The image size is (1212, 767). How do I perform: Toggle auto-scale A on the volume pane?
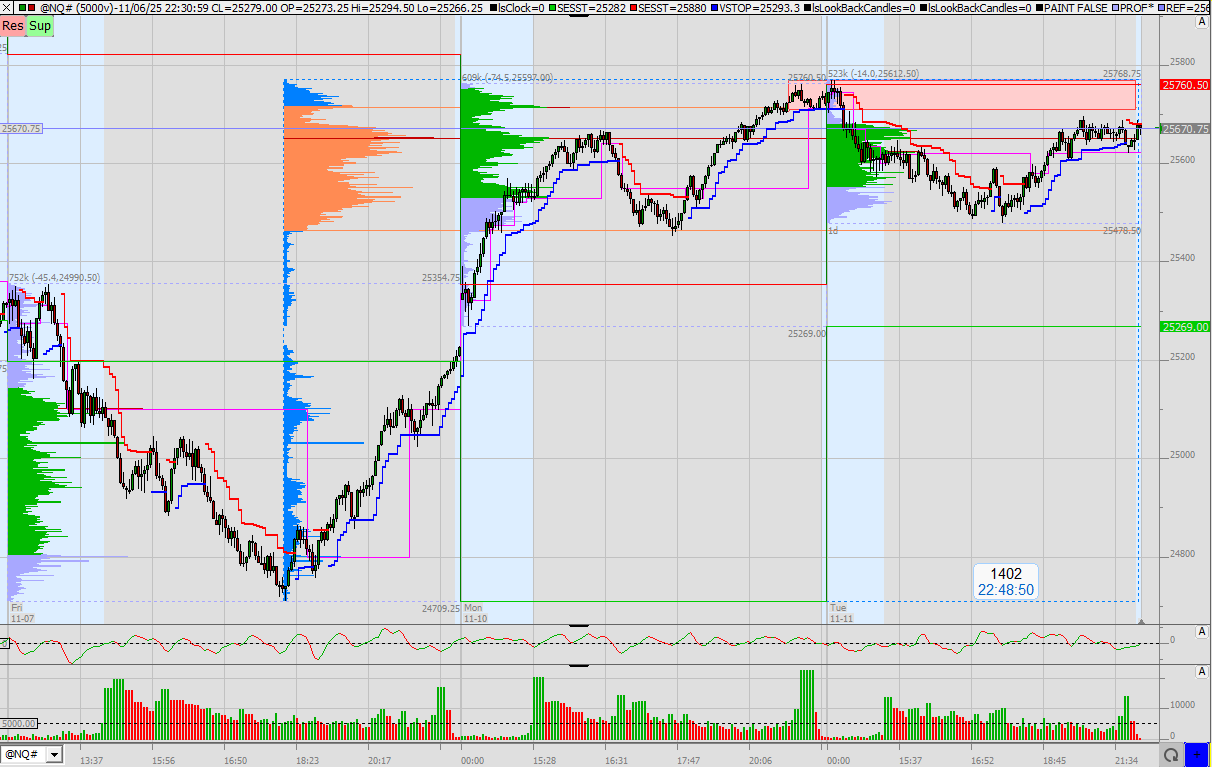[x=1201, y=673]
